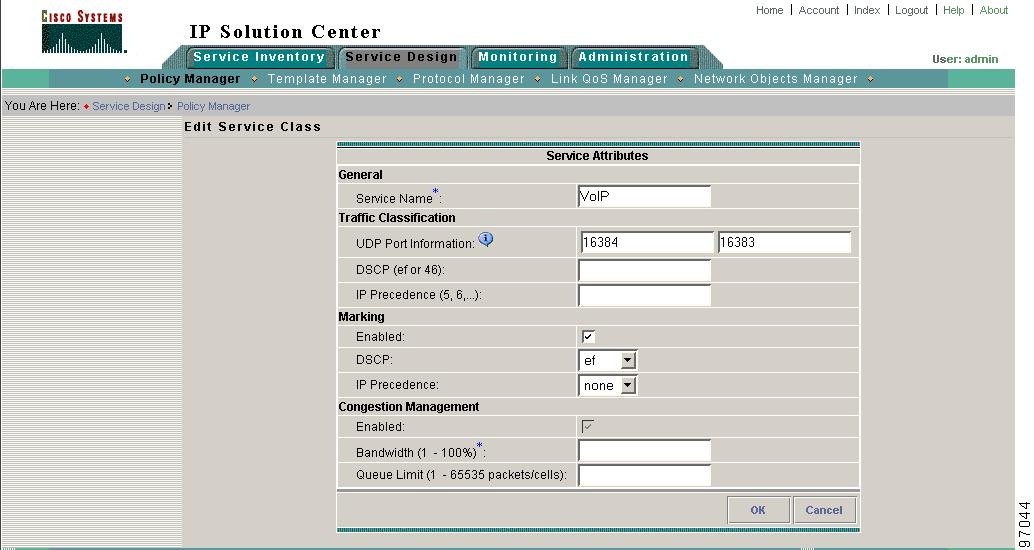Click the 'IP Solution Center' title

[x=285, y=32]
